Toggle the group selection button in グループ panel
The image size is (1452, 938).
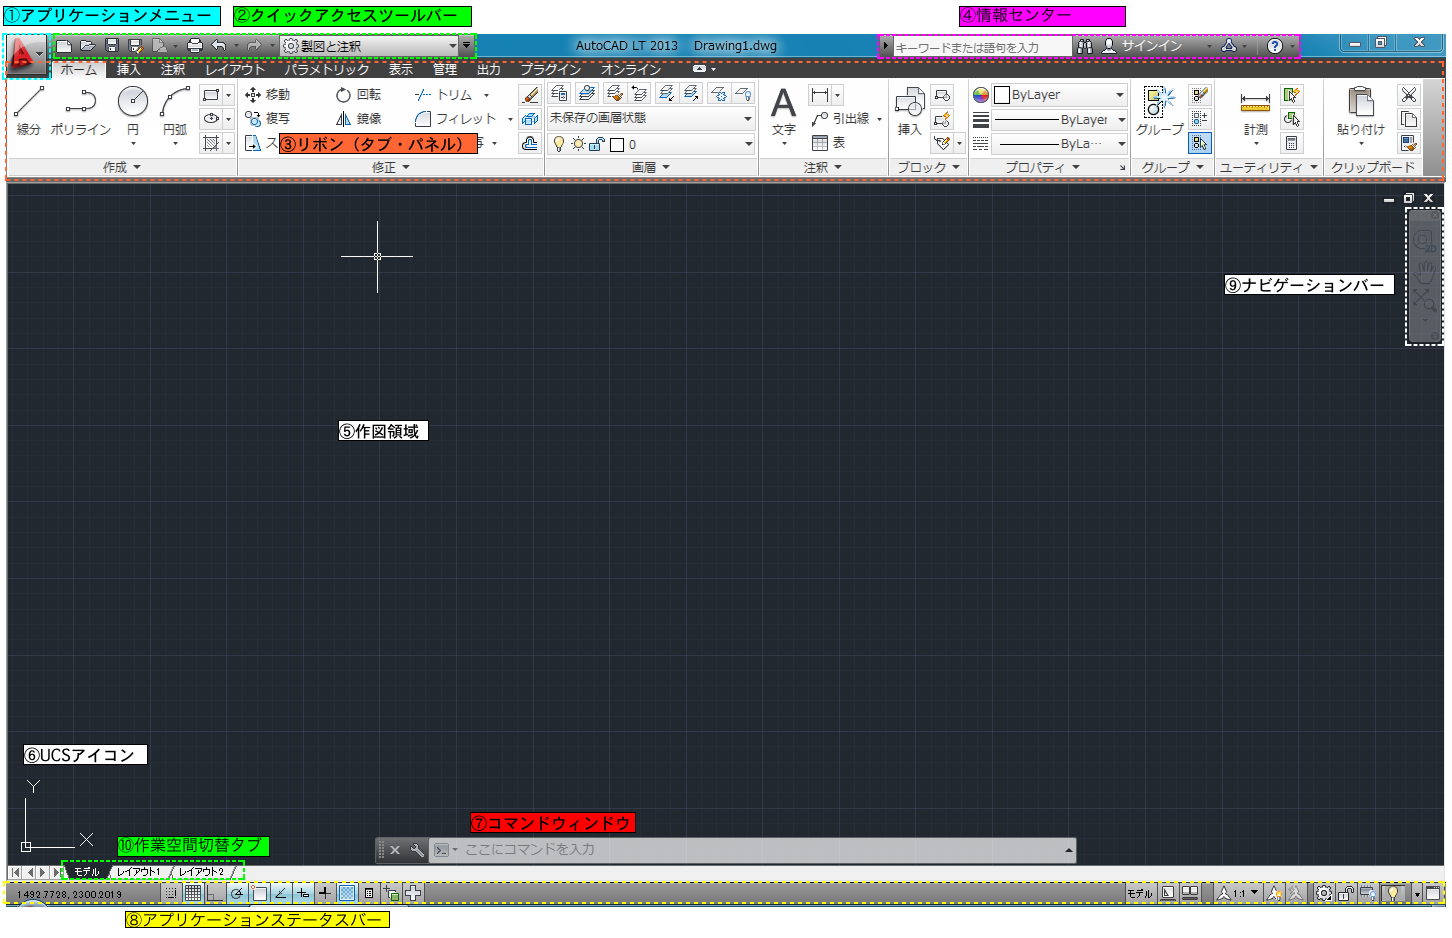[x=1199, y=143]
